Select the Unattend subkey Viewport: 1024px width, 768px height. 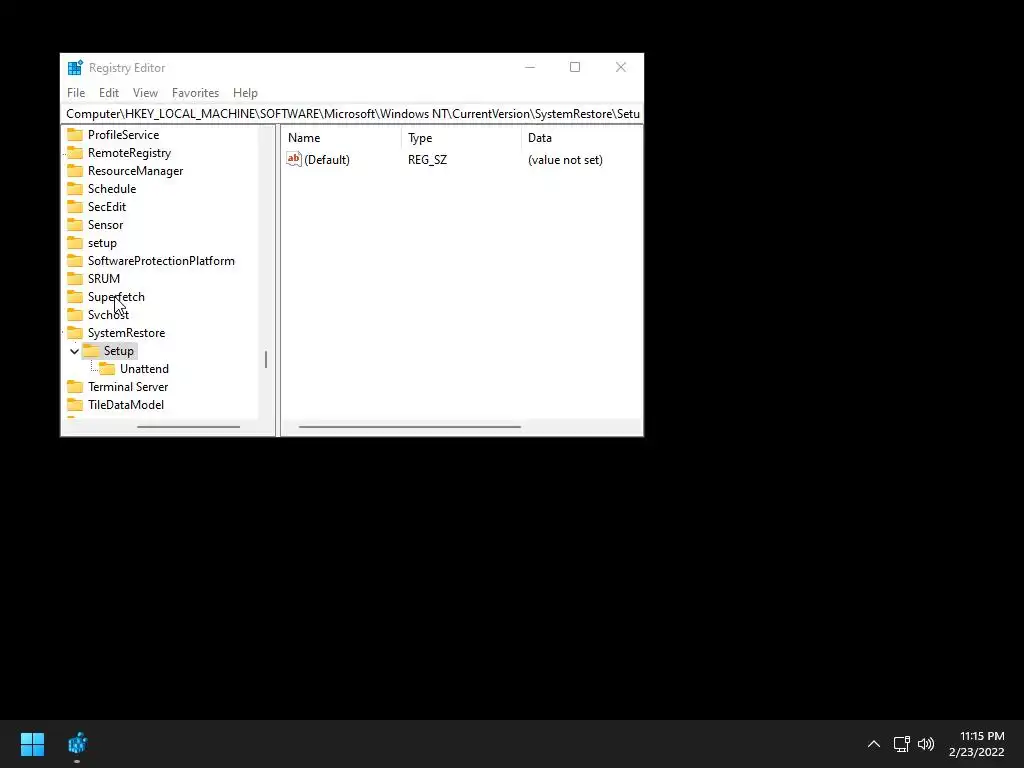pos(144,369)
